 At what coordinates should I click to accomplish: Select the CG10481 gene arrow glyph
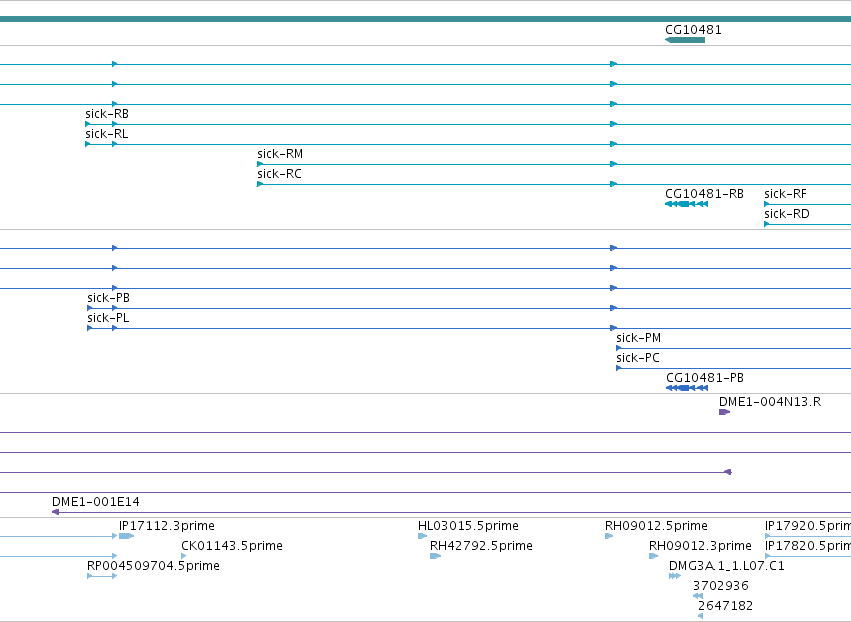[x=685, y=40]
